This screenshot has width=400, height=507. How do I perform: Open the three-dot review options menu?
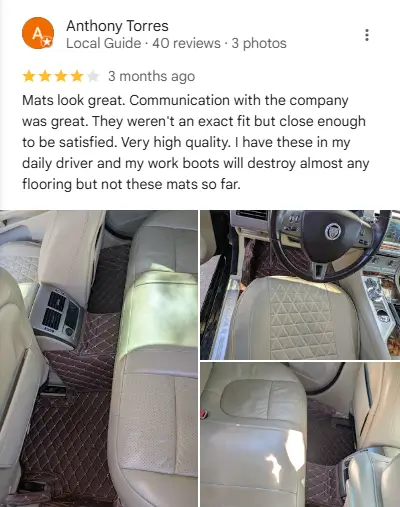tap(367, 35)
